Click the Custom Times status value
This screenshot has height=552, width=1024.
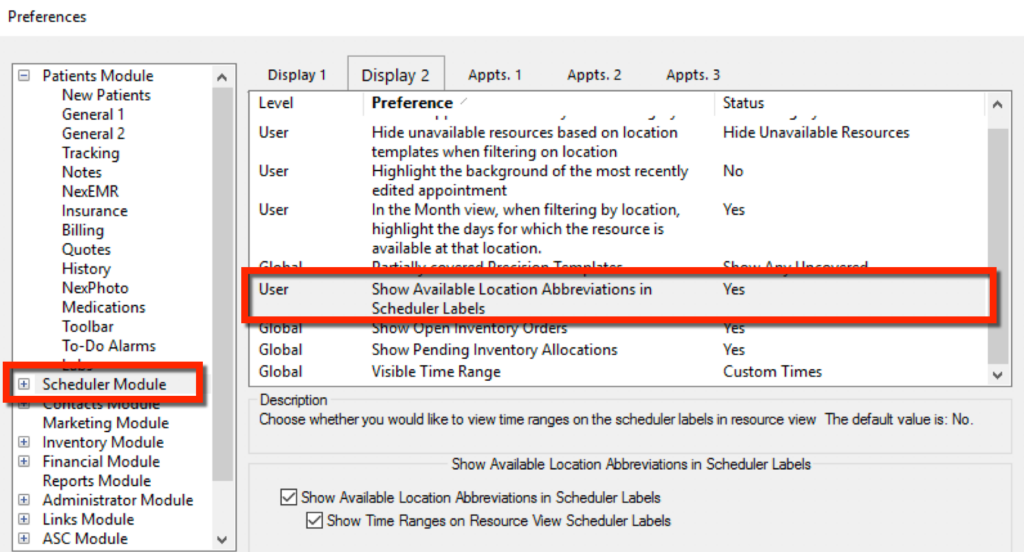772,371
